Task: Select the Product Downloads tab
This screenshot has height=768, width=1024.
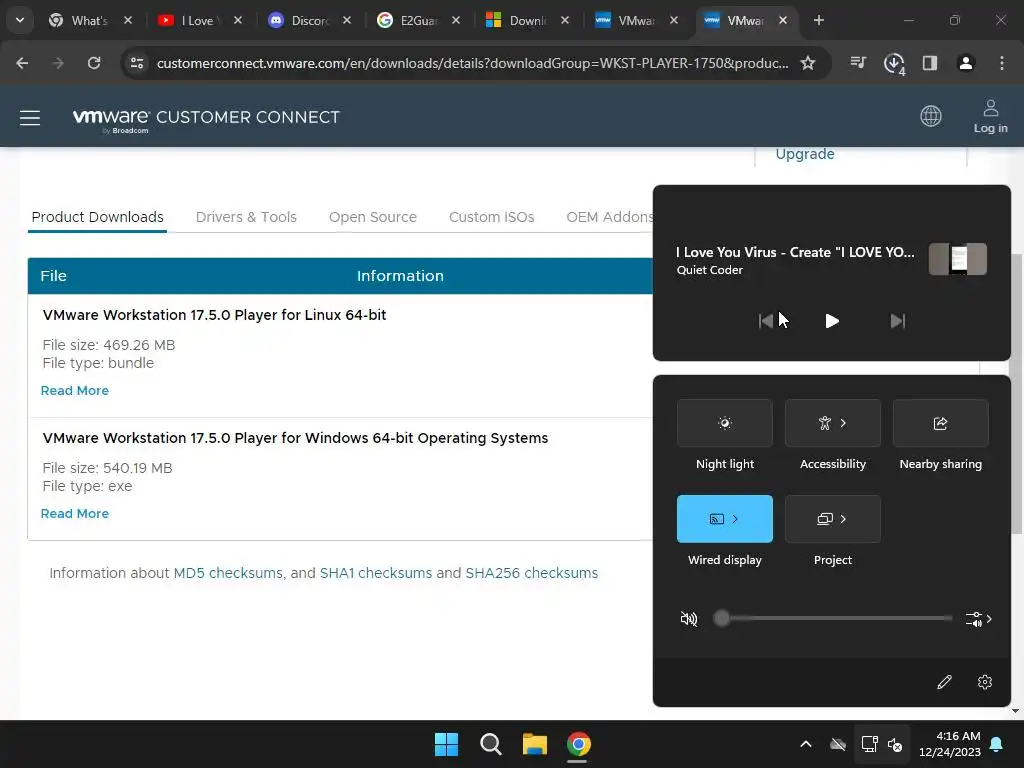Action: pyautogui.click(x=97, y=217)
